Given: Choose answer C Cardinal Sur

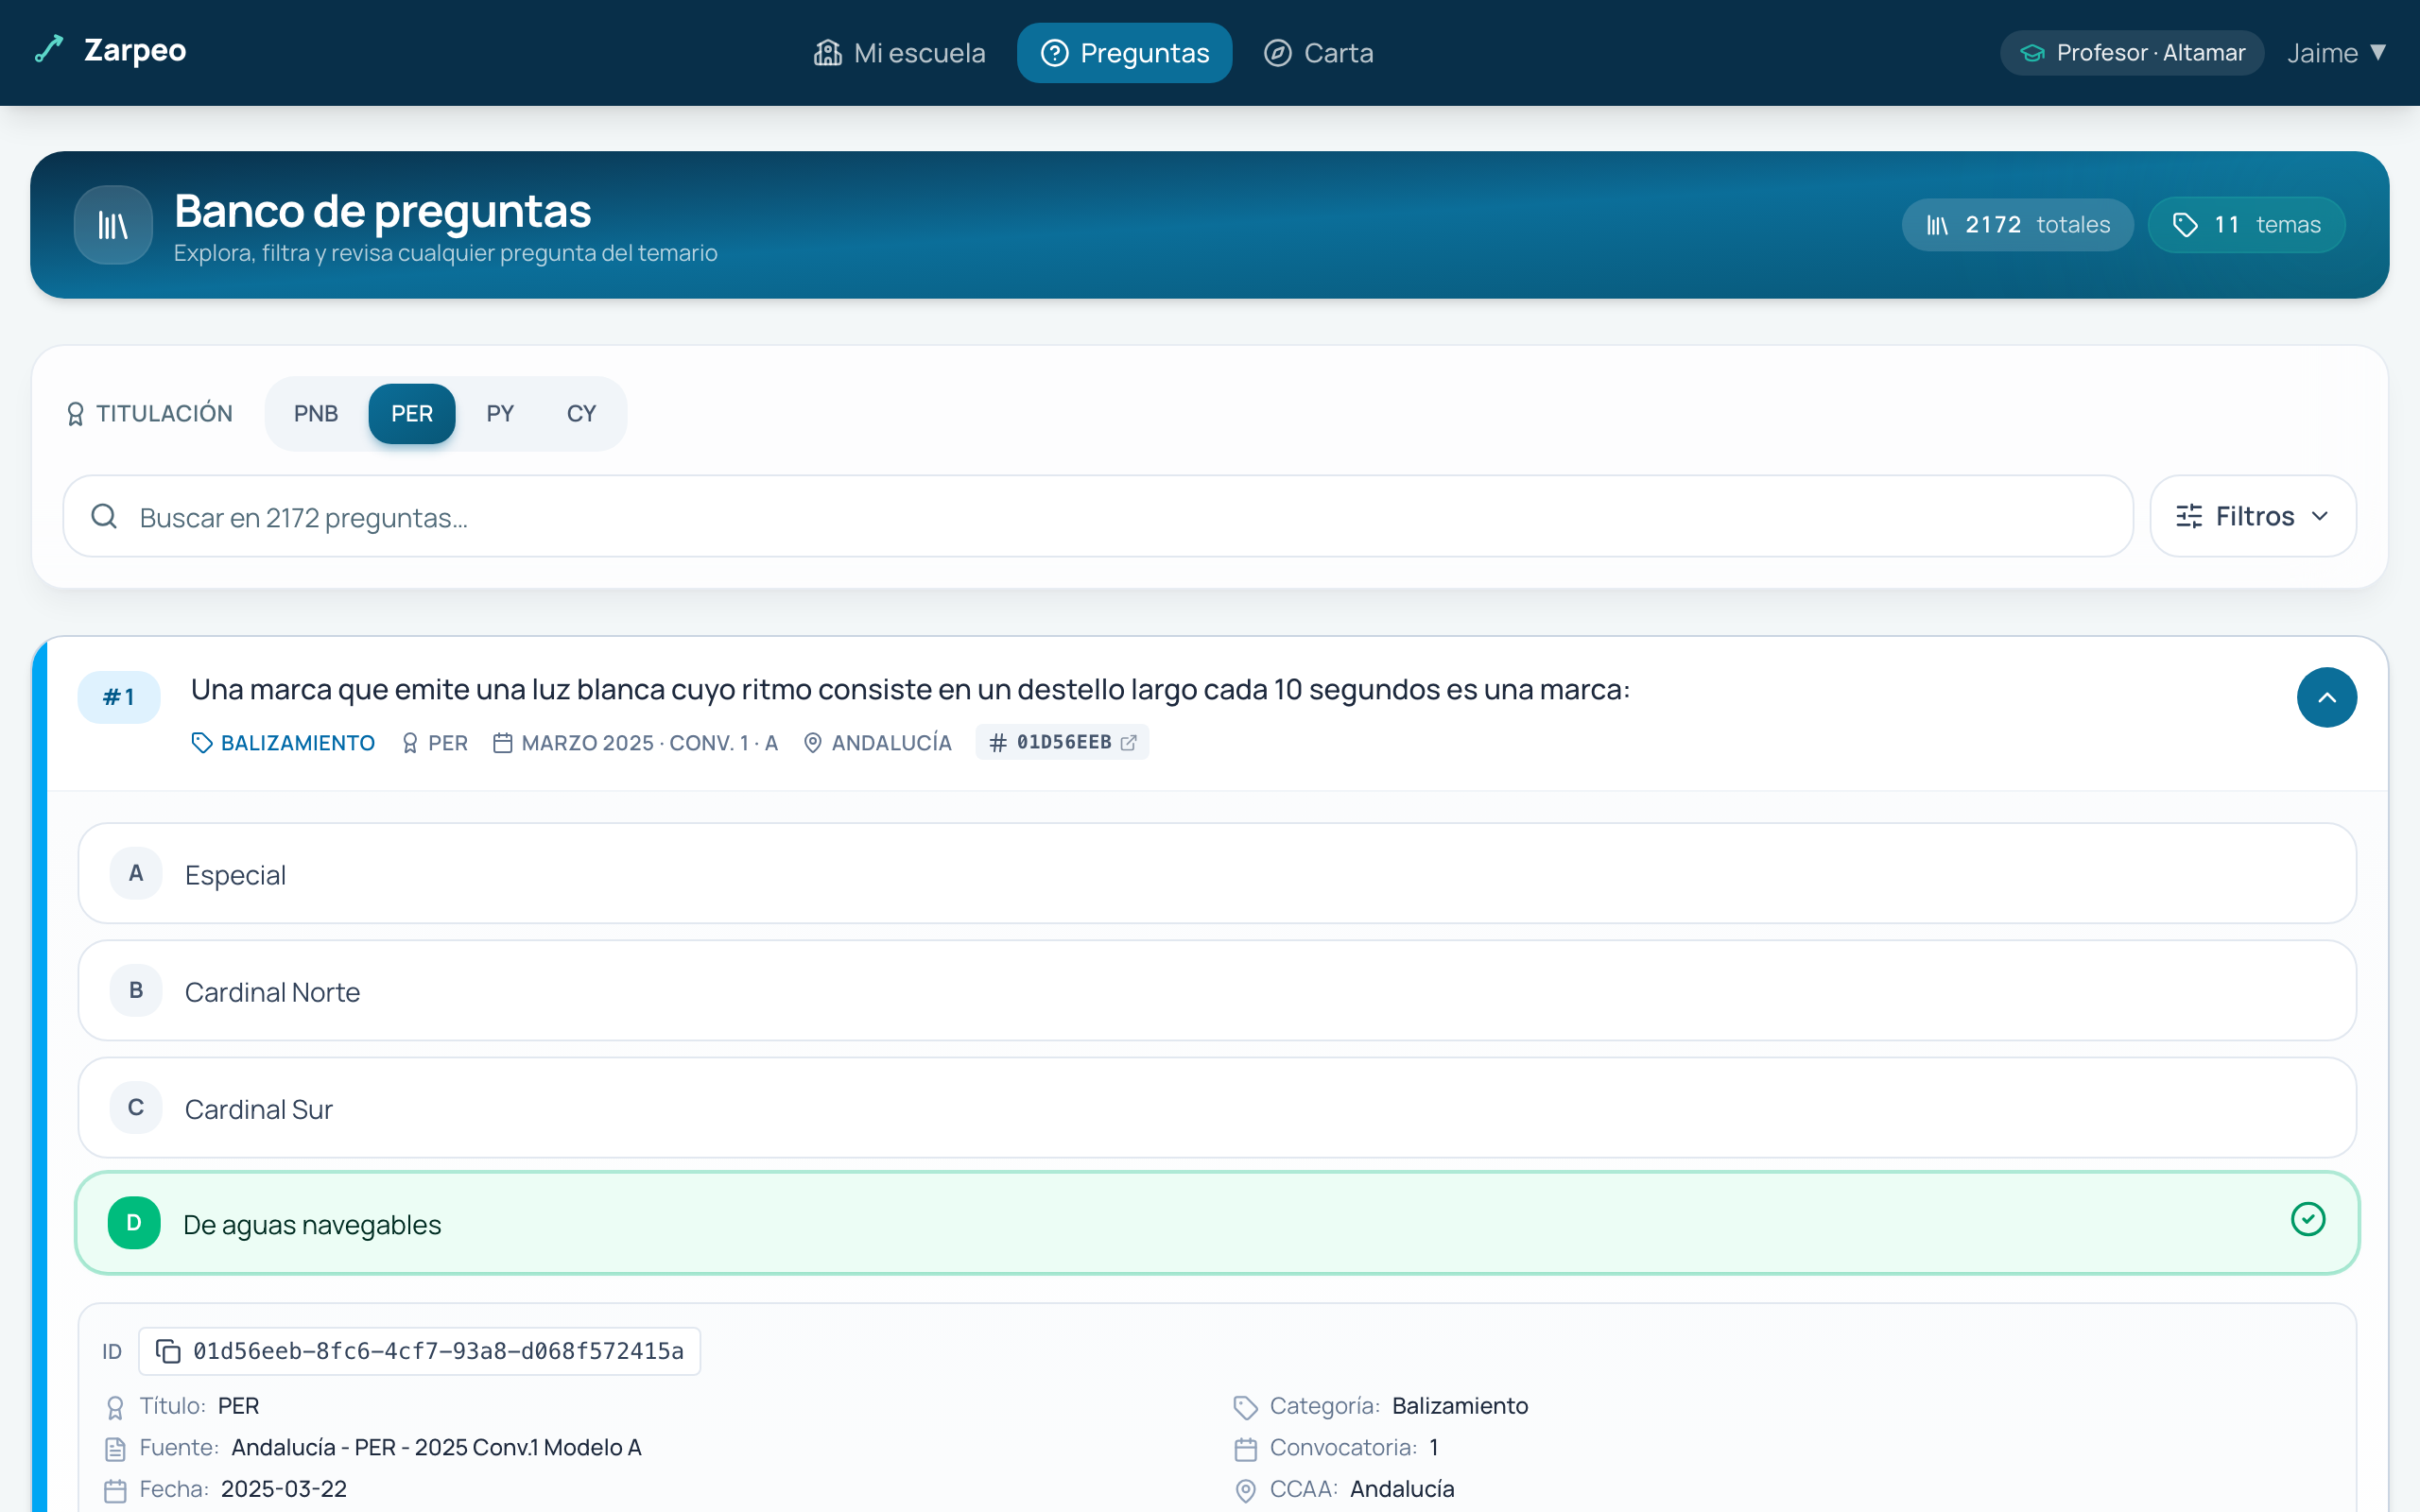Looking at the screenshot, I should point(1217,1107).
